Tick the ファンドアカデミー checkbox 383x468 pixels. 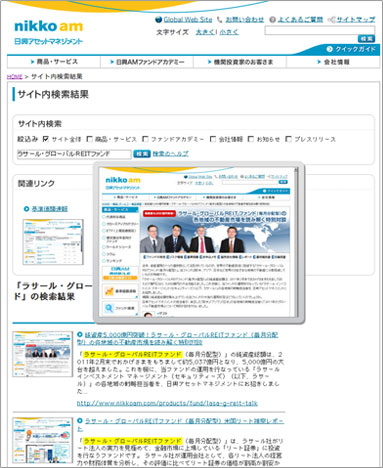tap(145, 139)
